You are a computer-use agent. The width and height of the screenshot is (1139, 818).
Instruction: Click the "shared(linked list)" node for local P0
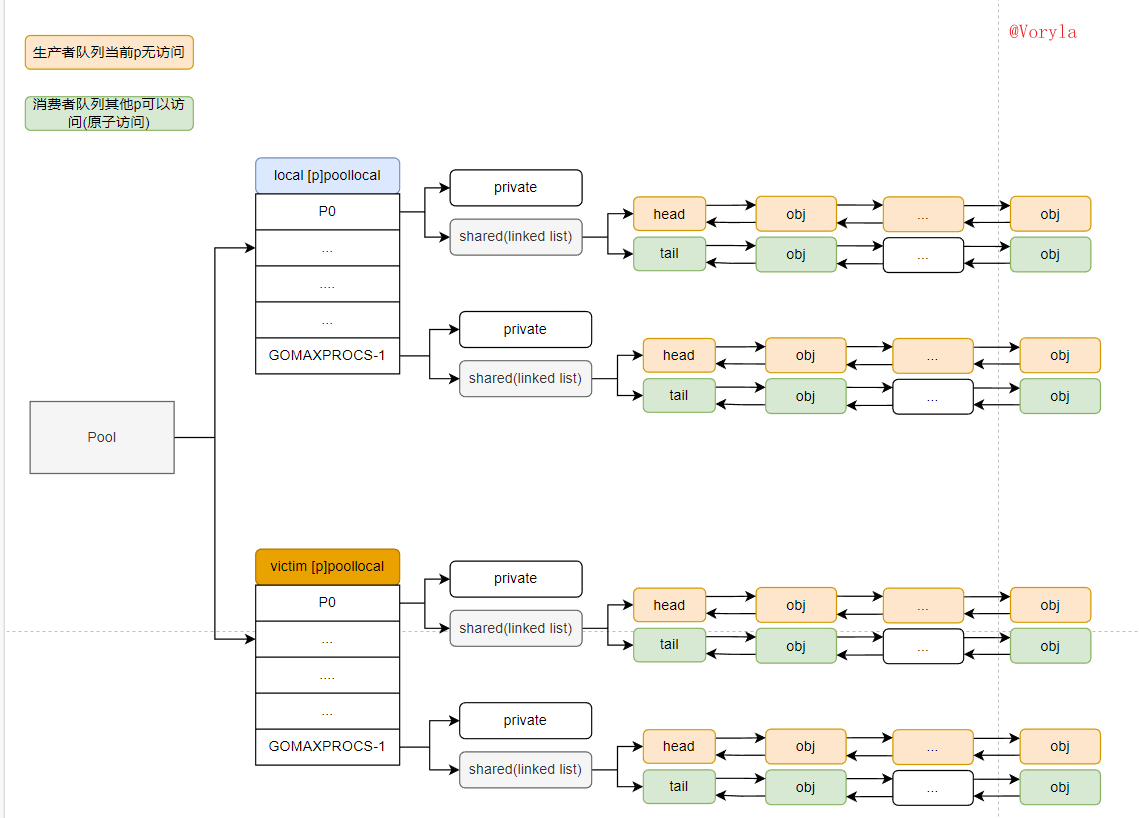515,236
